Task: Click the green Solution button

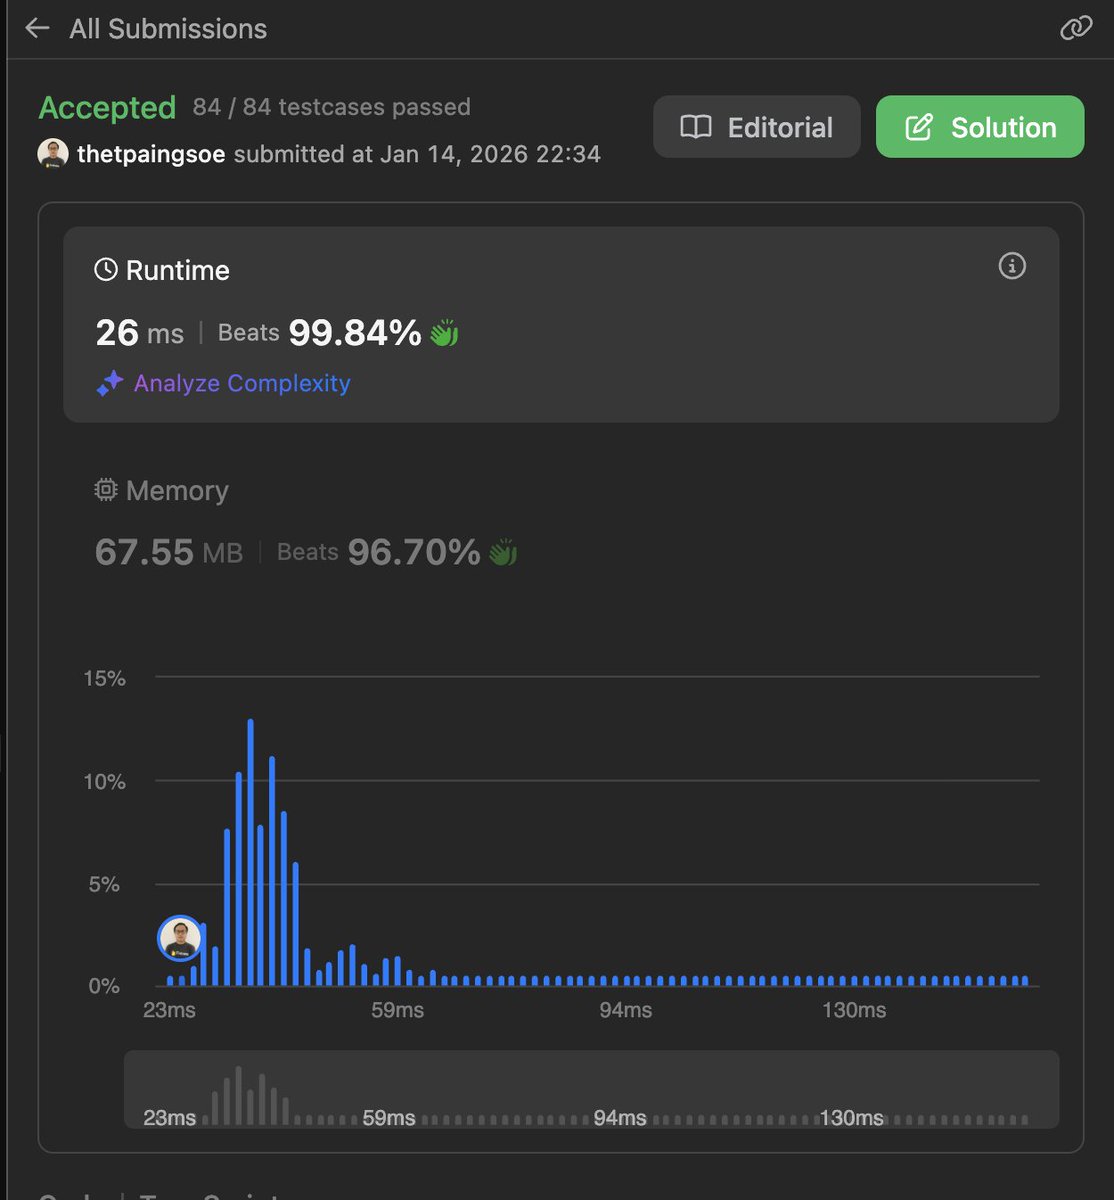Action: coord(980,127)
